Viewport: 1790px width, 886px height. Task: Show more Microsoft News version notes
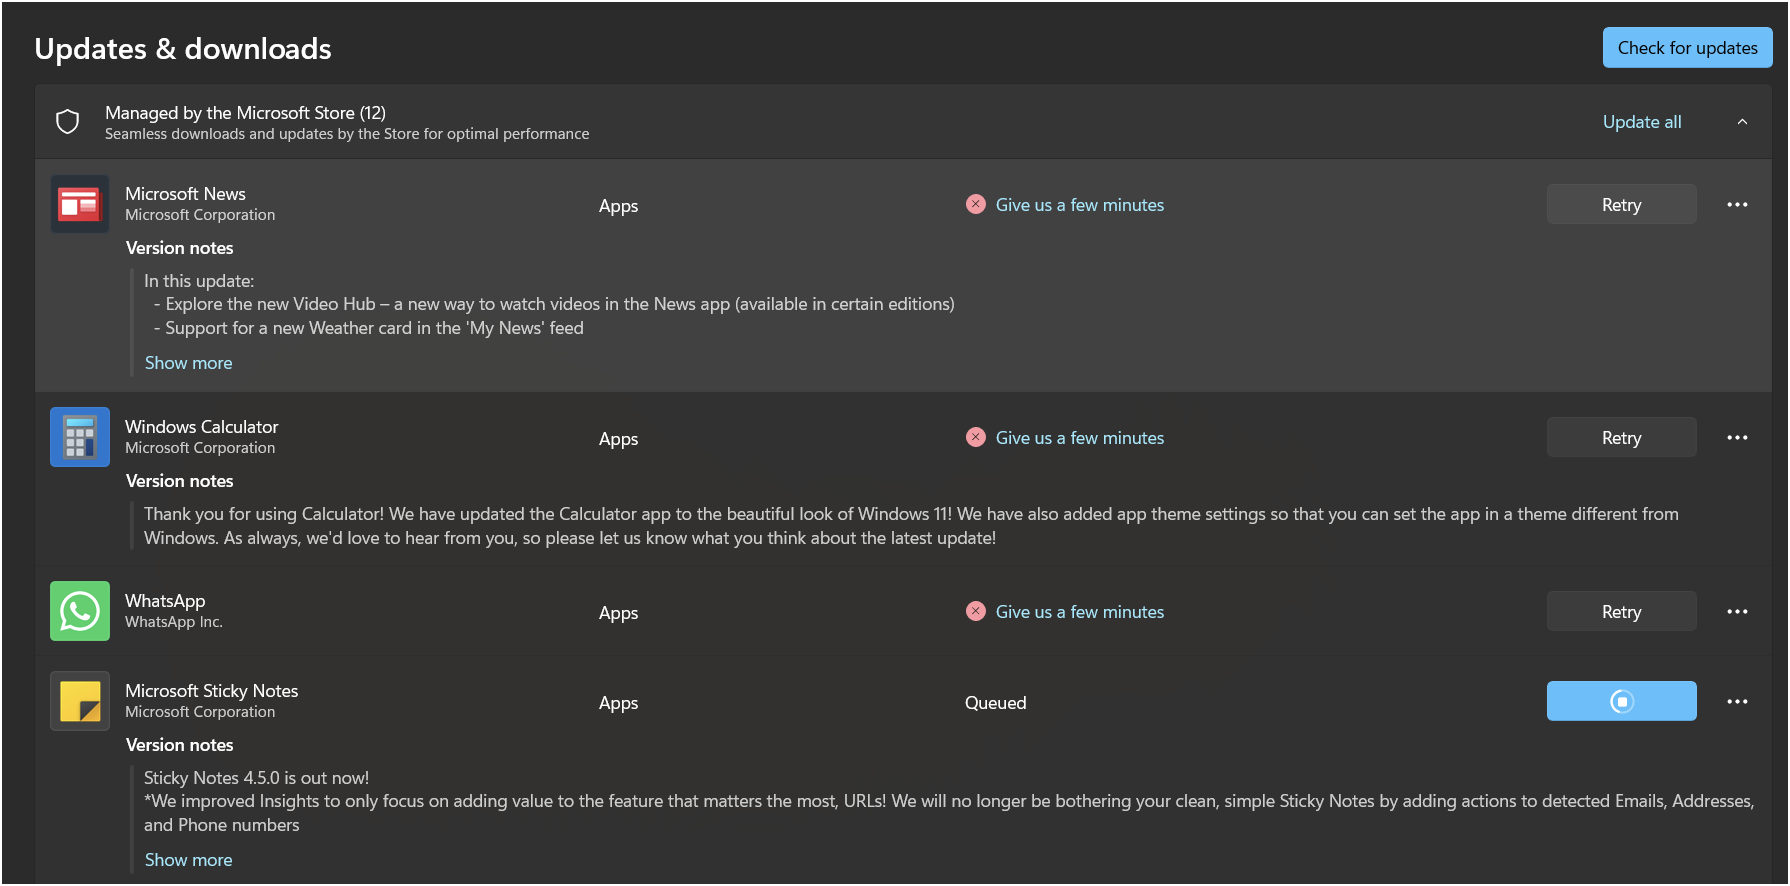click(x=188, y=363)
